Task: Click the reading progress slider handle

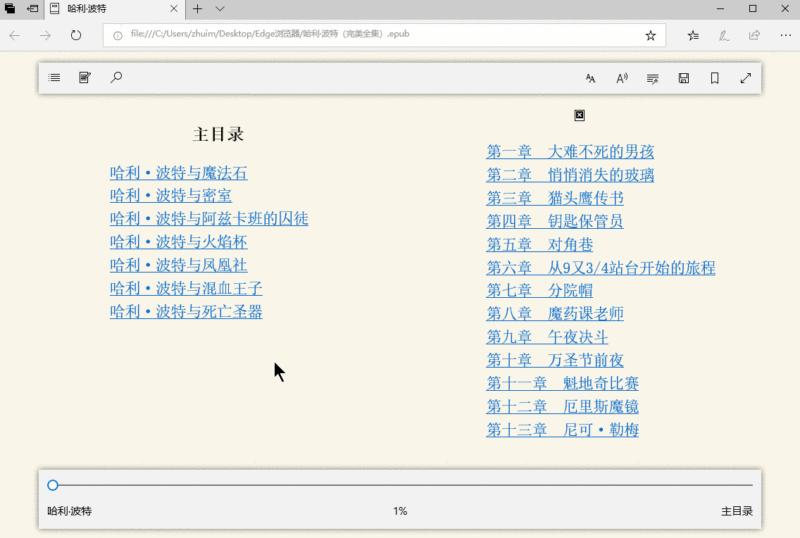Action: click(x=53, y=485)
